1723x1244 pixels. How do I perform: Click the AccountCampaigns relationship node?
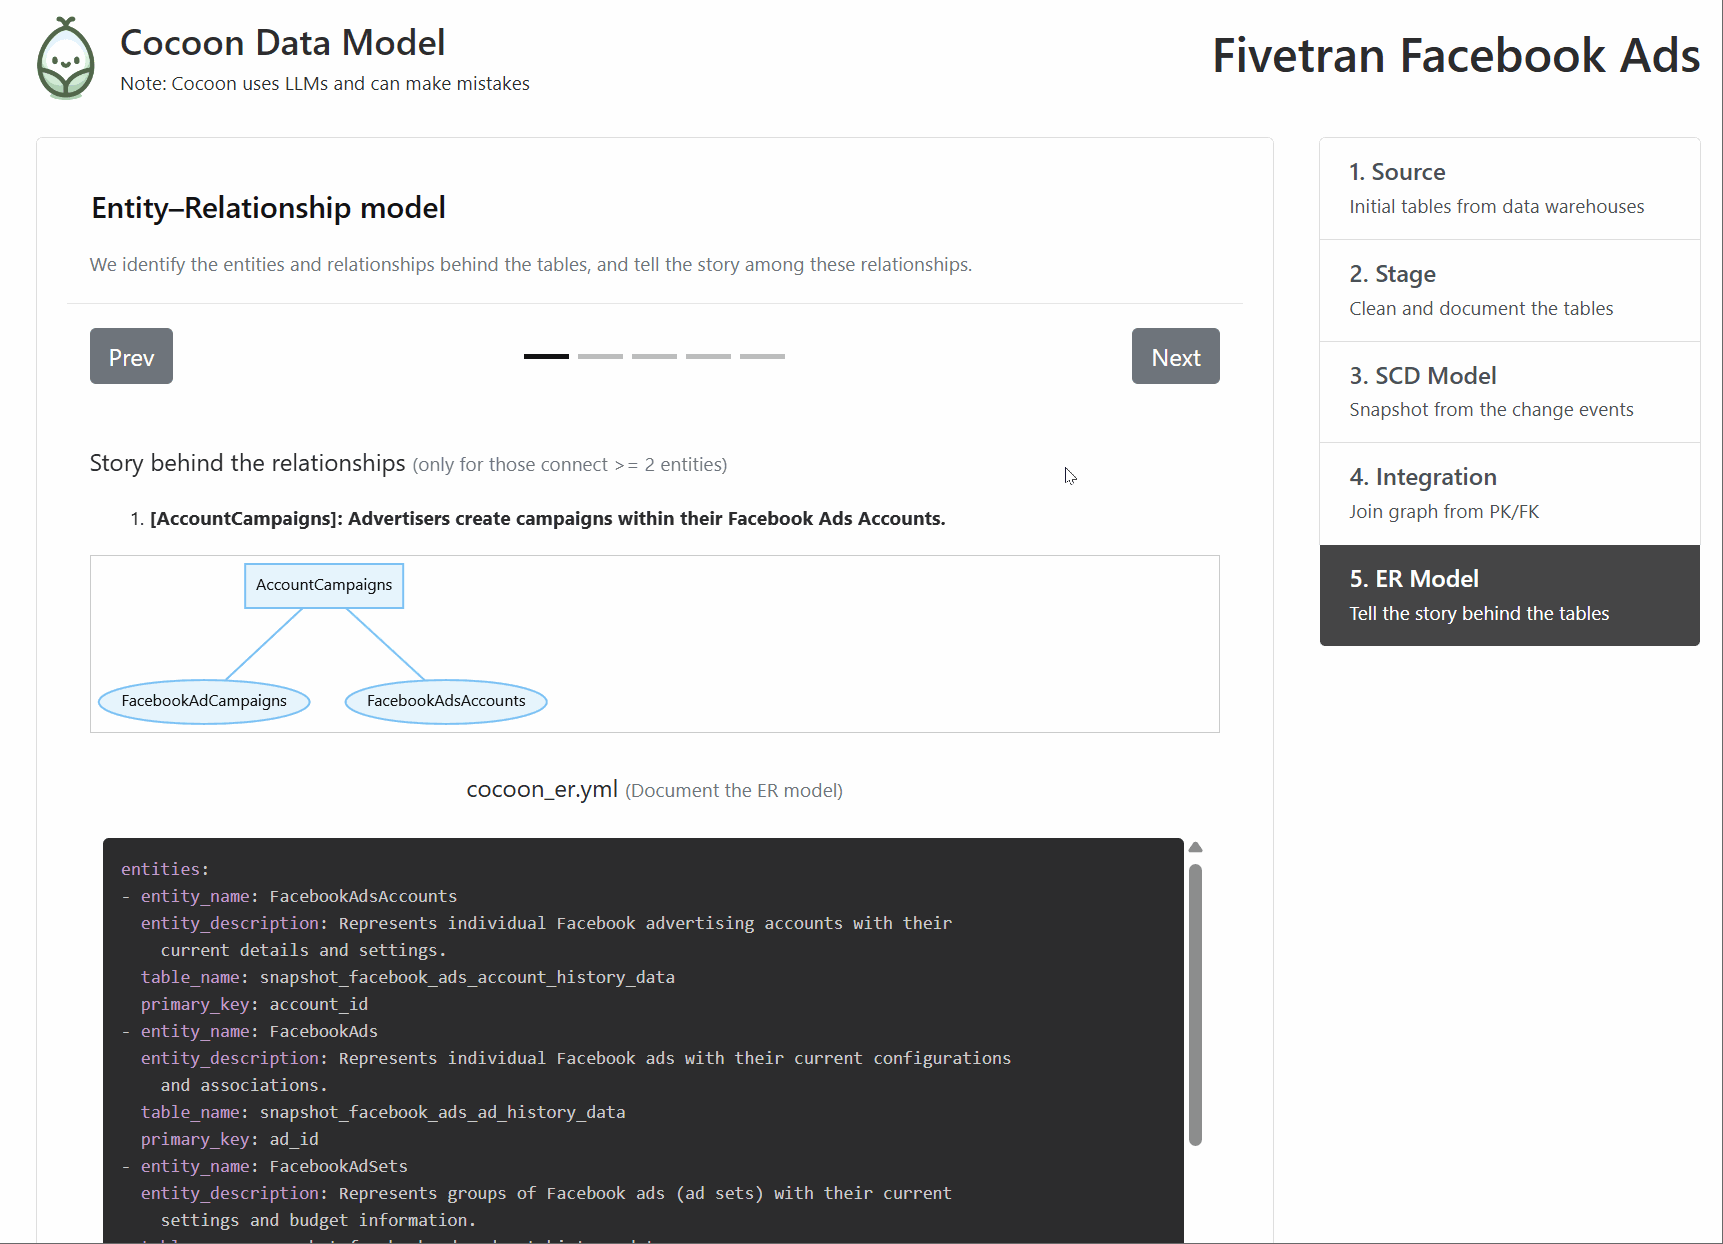click(324, 585)
